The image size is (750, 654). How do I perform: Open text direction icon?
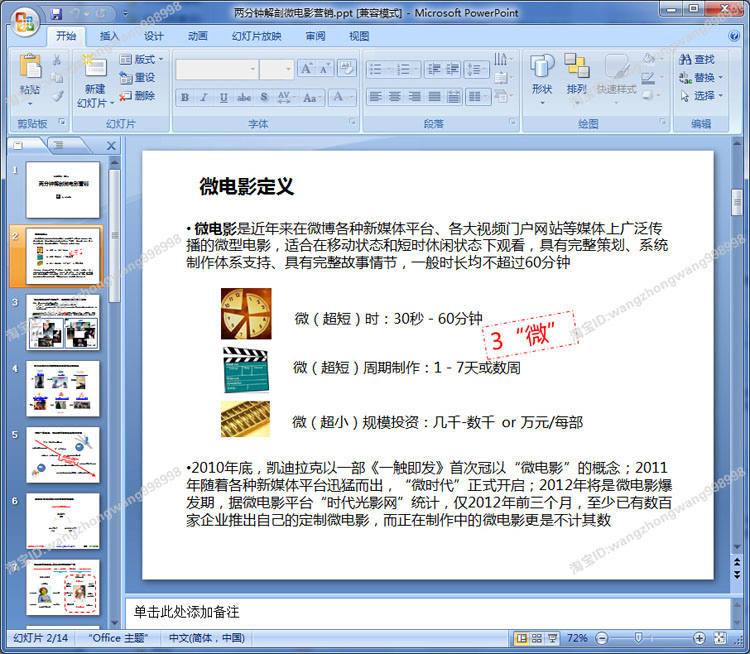[x=503, y=59]
